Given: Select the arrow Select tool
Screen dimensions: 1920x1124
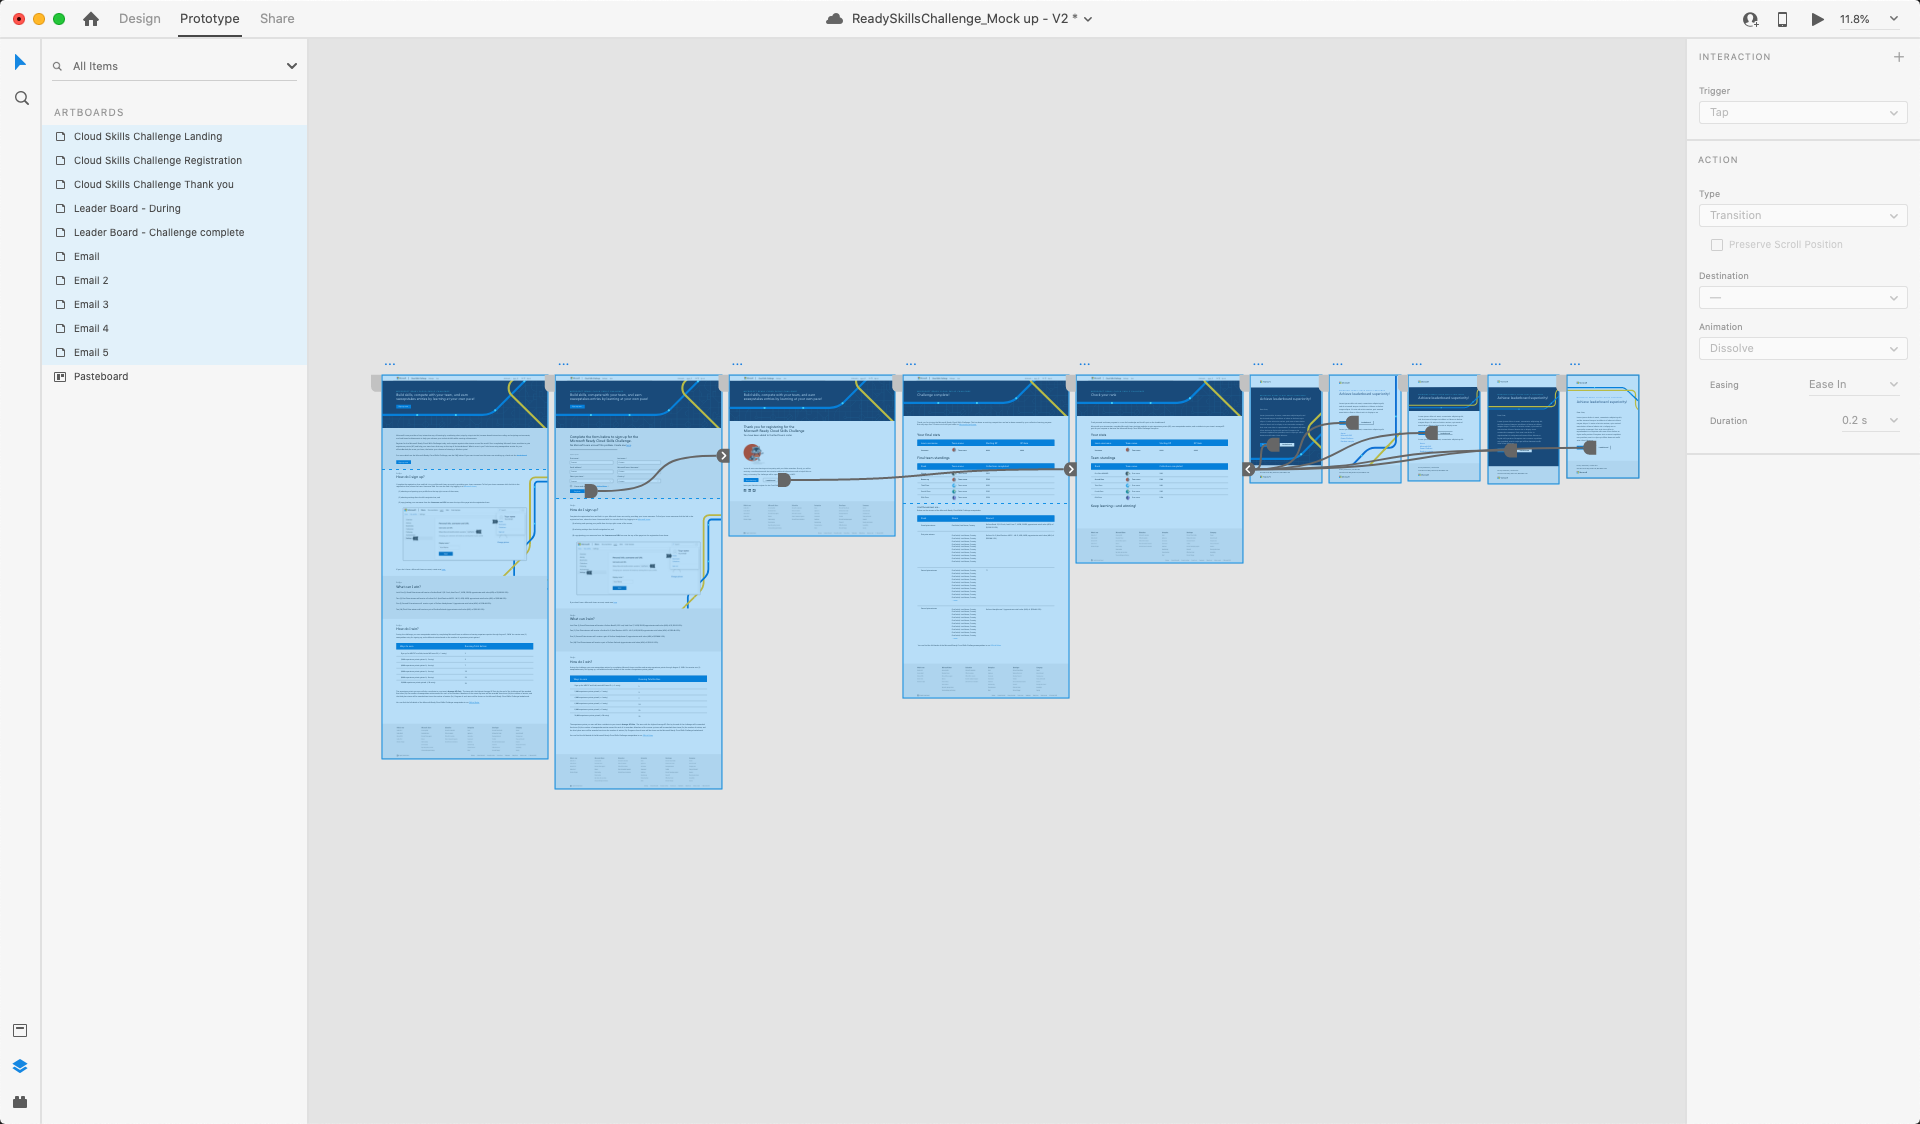Looking at the screenshot, I should [x=20, y=62].
